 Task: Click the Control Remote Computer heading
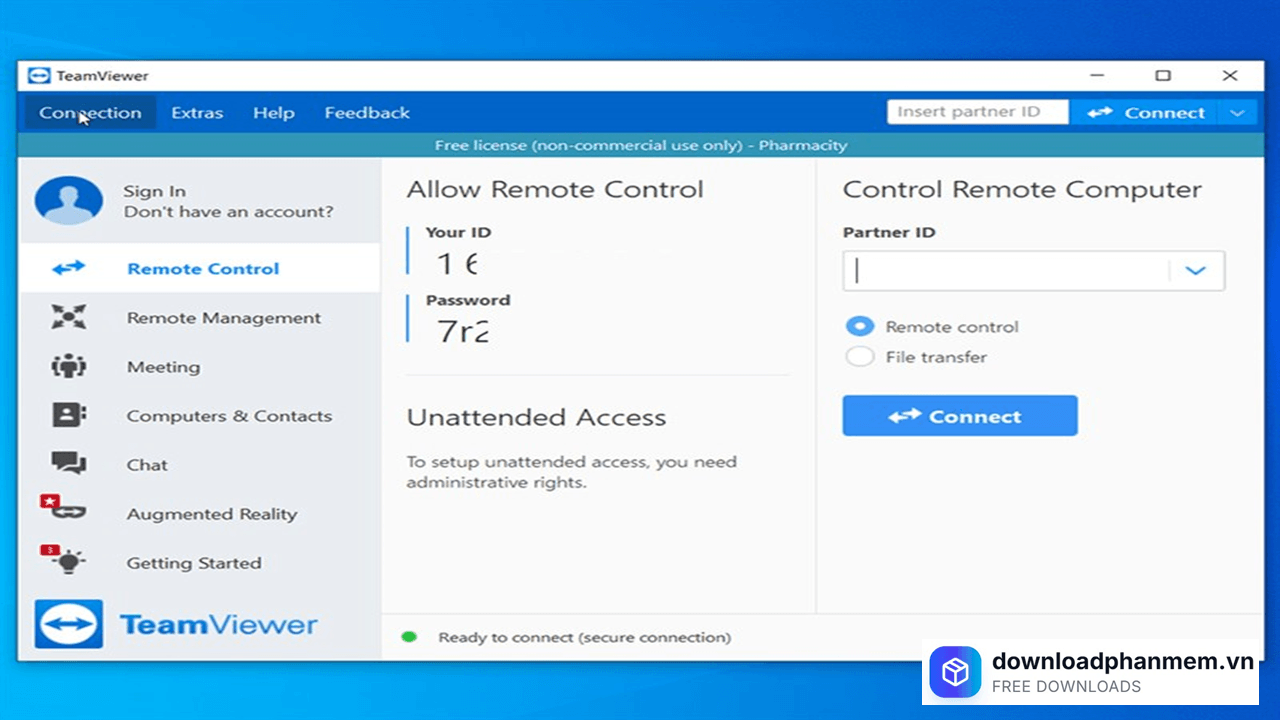pos(1022,190)
